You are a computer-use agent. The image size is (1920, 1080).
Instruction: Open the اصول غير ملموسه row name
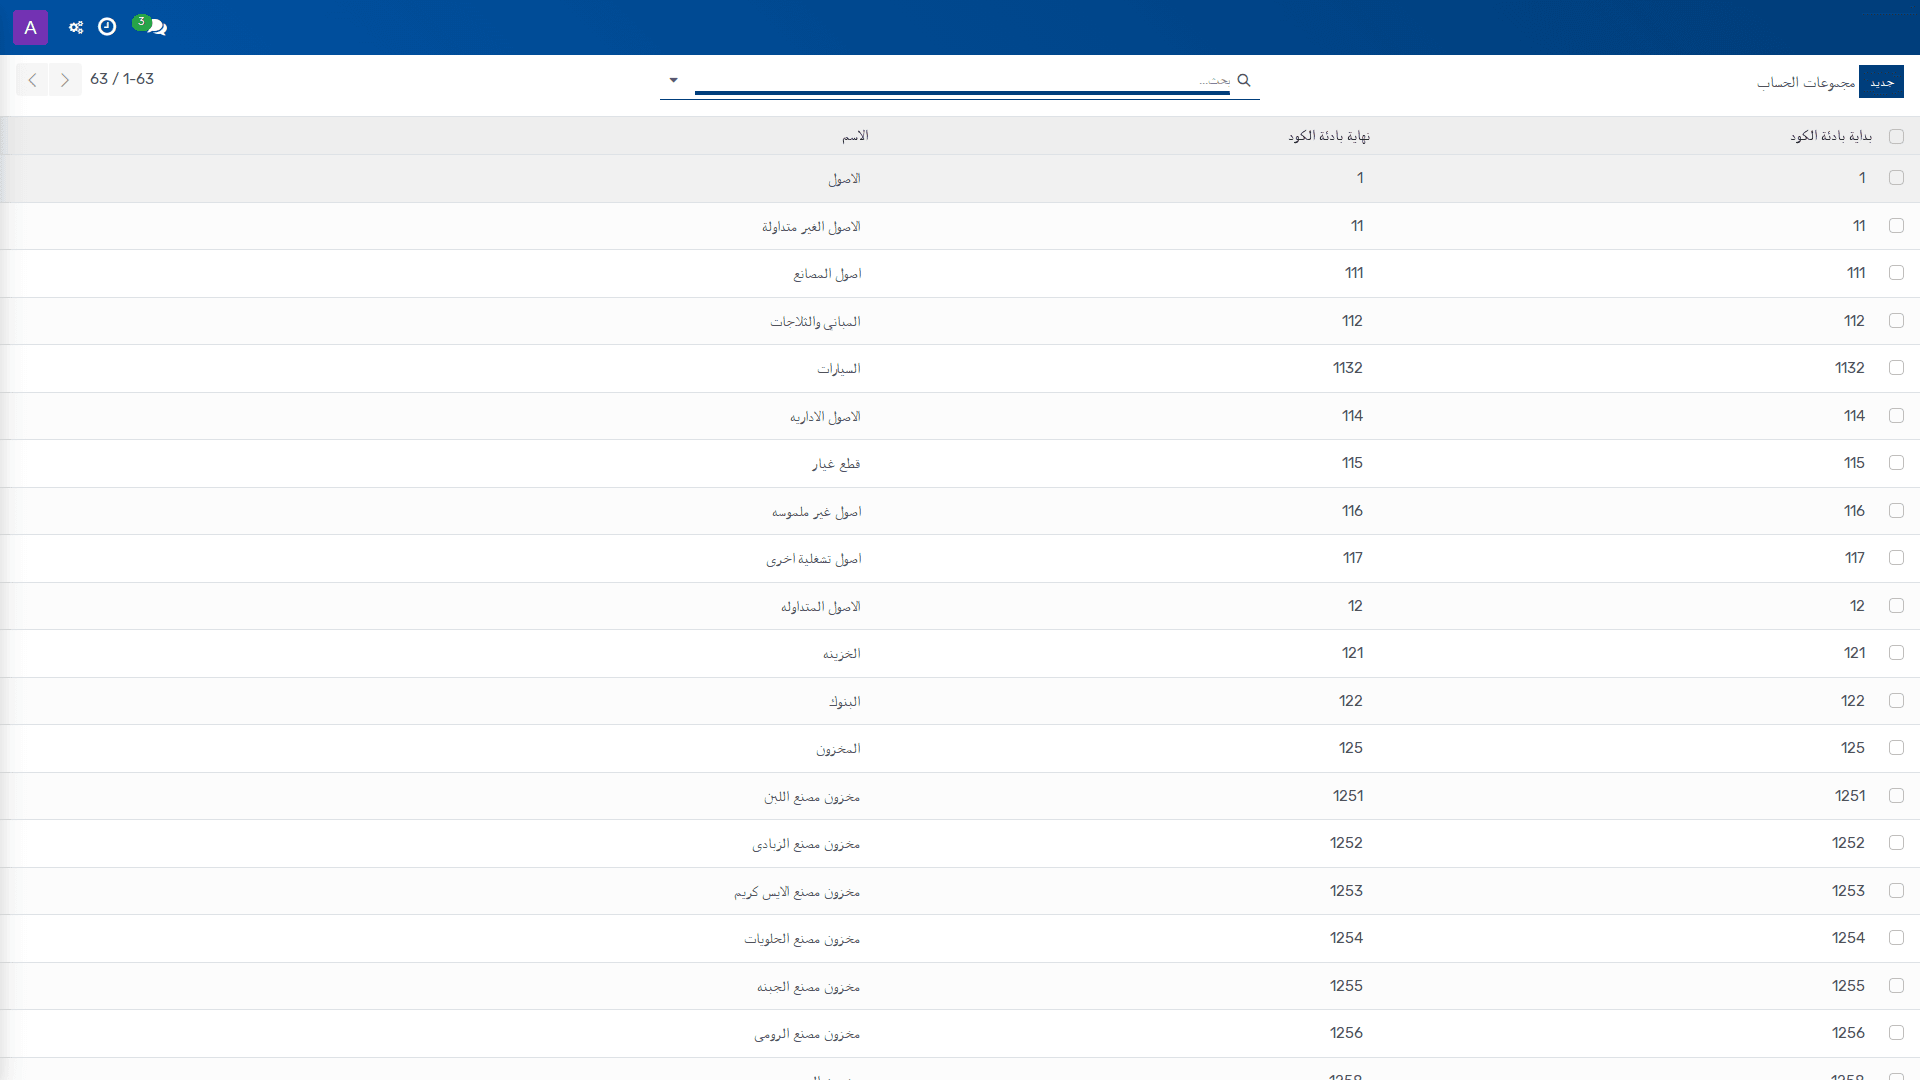(816, 512)
